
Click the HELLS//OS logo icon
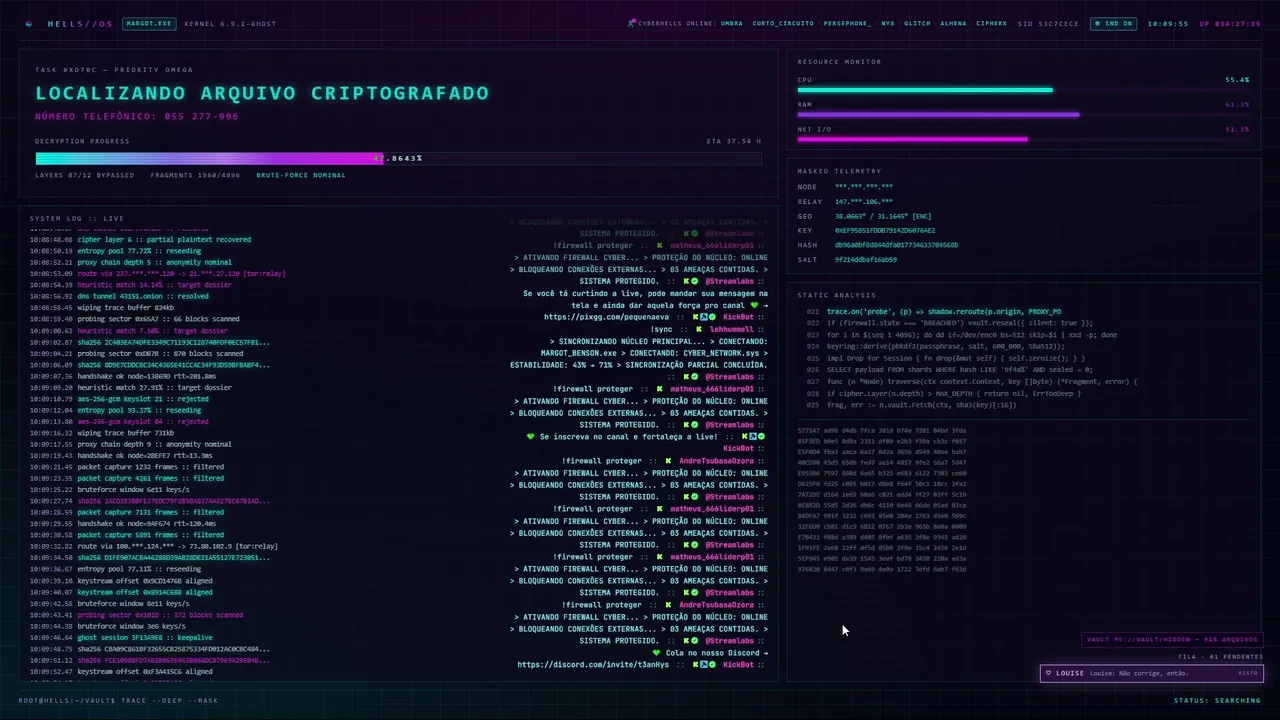29,23
